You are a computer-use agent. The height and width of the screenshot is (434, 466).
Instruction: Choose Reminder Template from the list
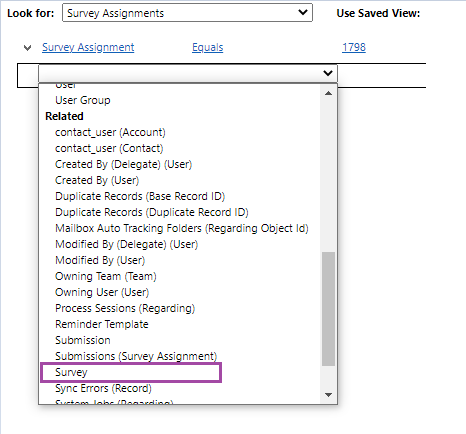pos(102,324)
